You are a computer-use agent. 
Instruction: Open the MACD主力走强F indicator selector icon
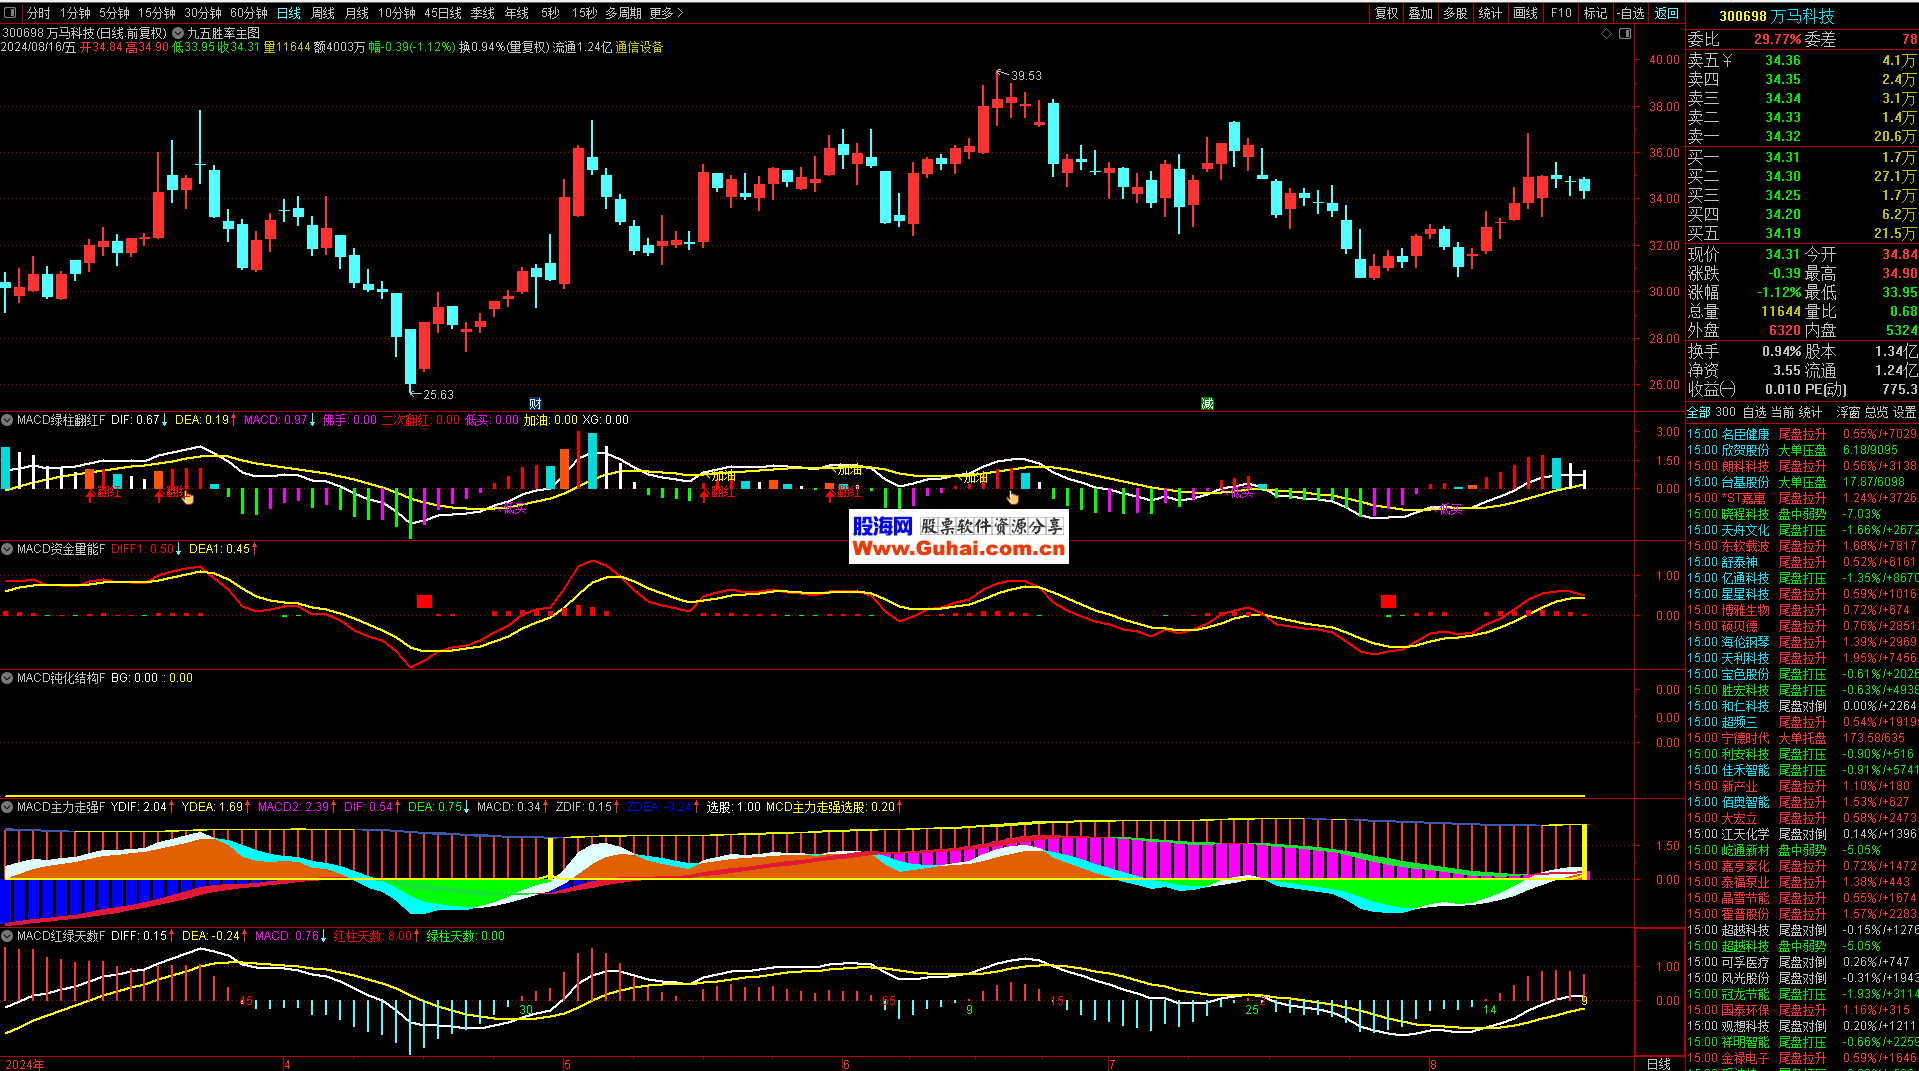[x=8, y=807]
